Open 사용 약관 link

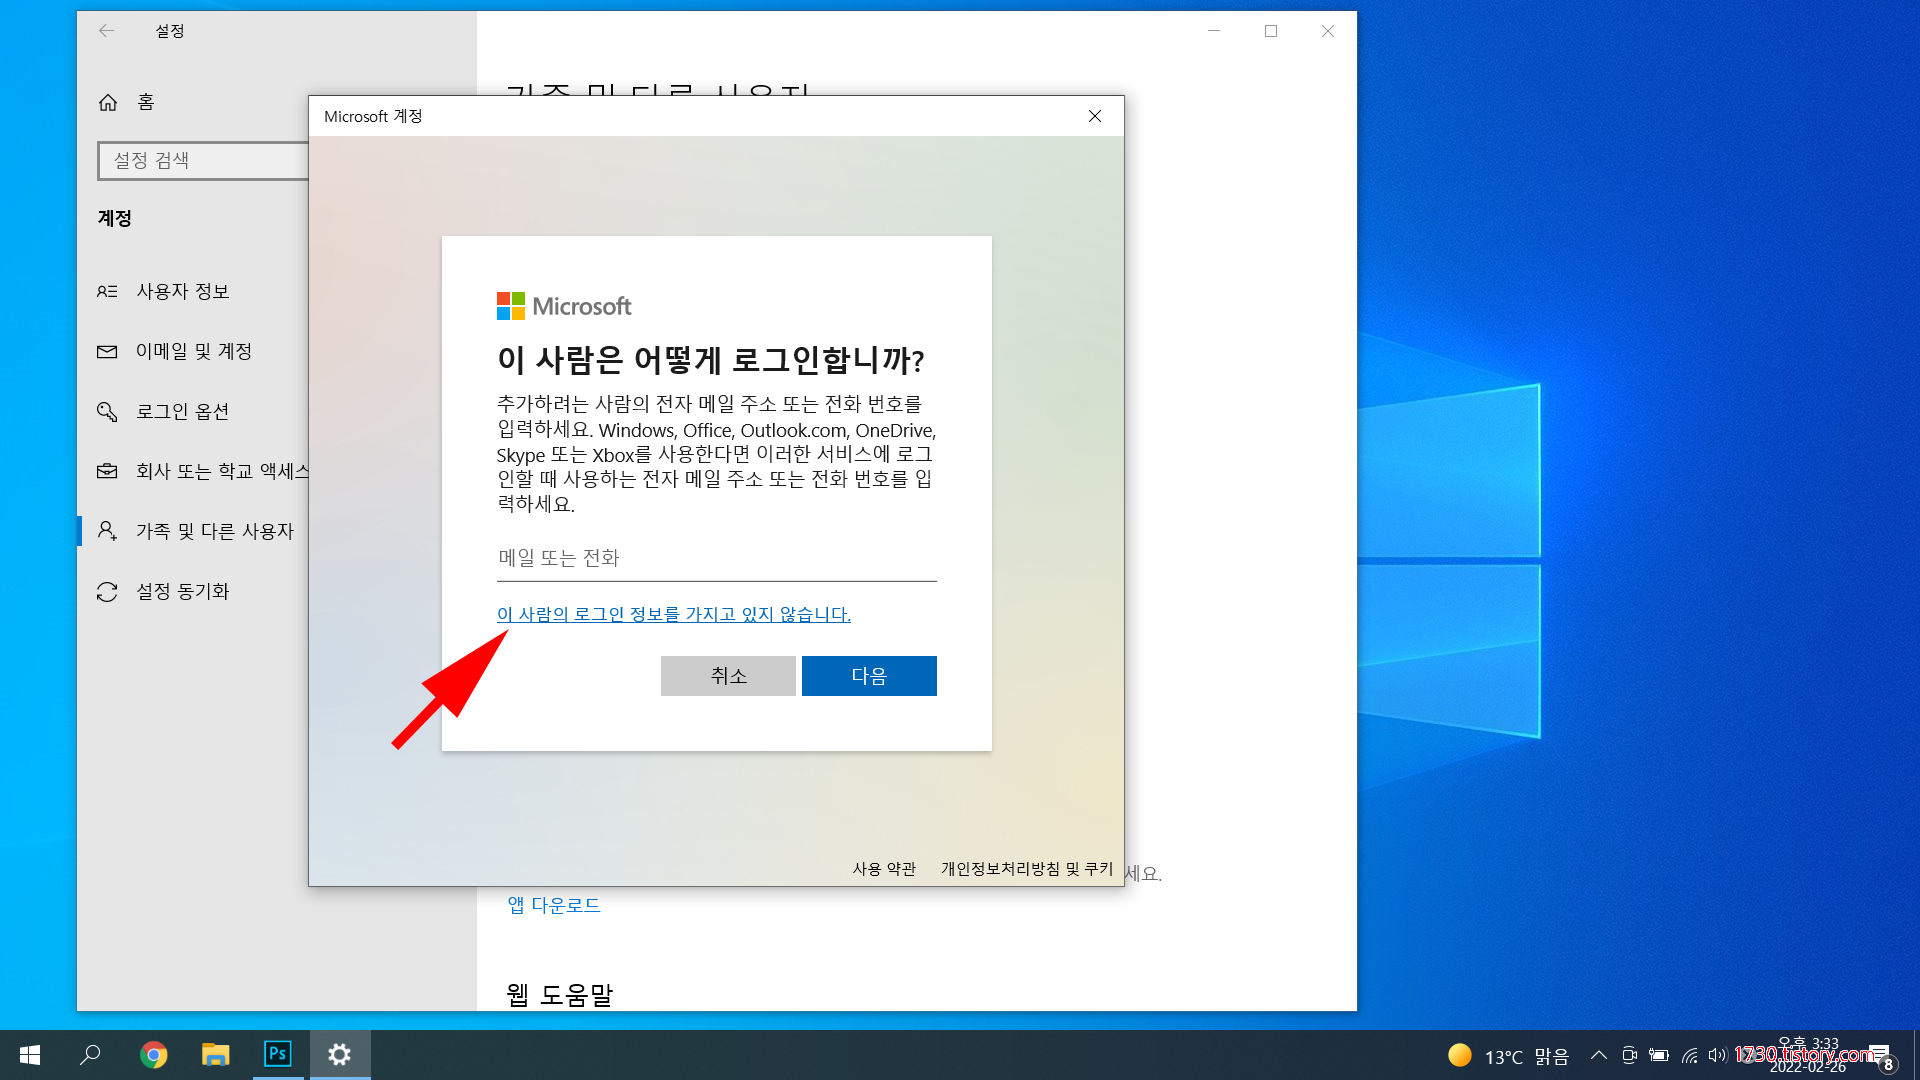(x=884, y=868)
